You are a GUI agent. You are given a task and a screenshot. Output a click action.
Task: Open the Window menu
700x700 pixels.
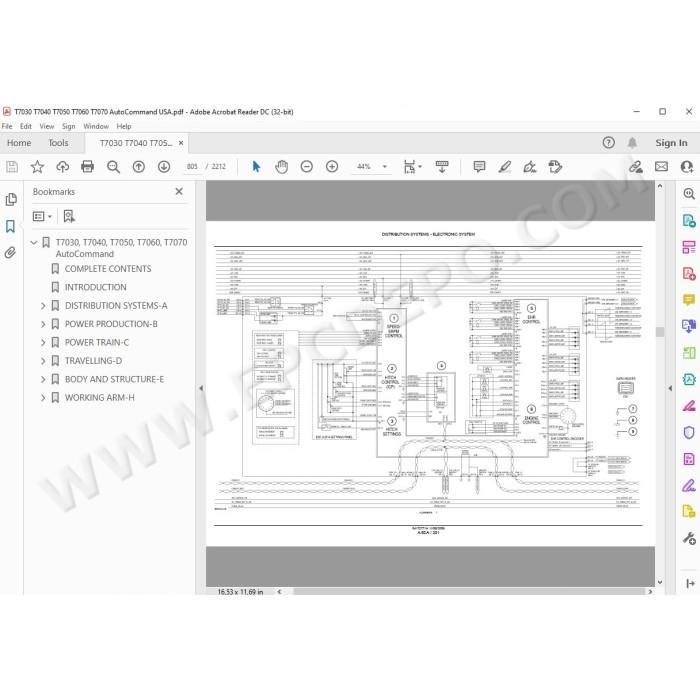coord(96,126)
